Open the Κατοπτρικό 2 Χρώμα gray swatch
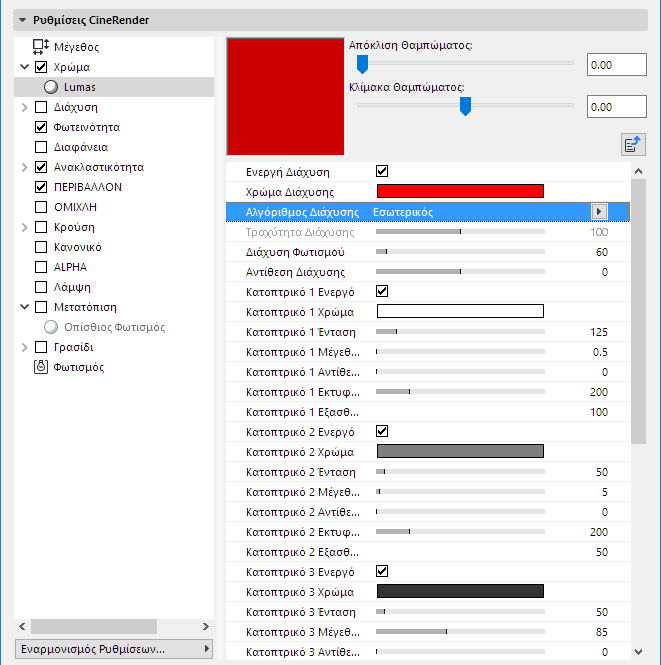This screenshot has height=665, width=661. [x=460, y=451]
